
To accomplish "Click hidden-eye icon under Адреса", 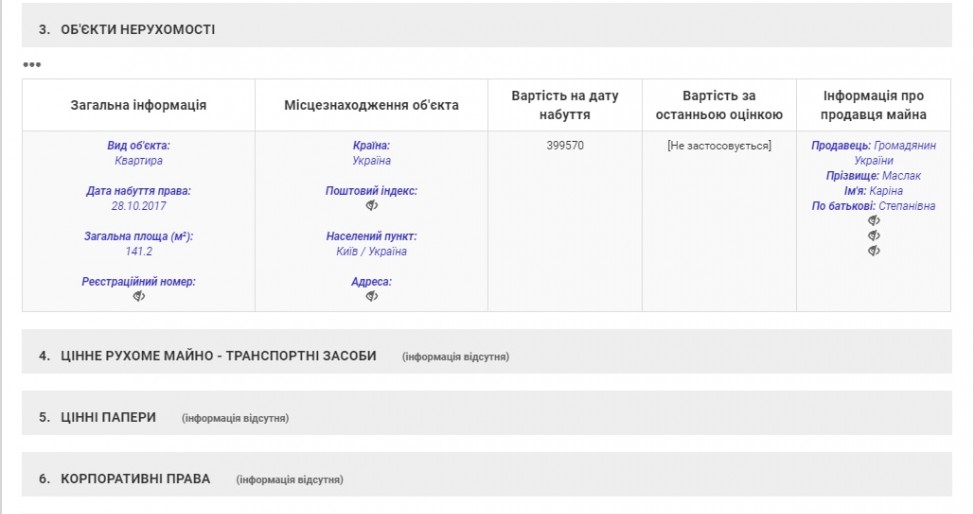I will click(x=371, y=296).
